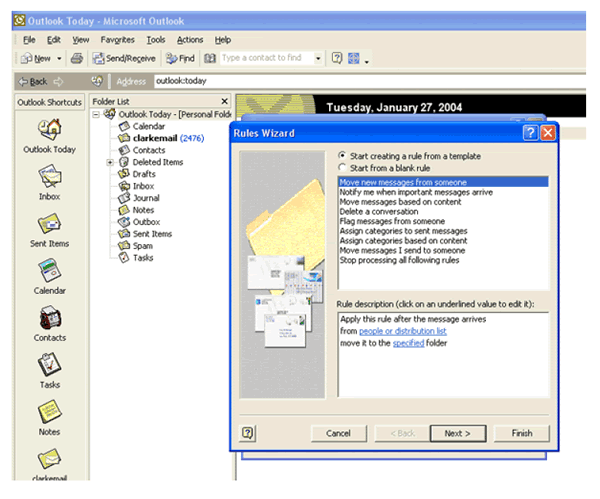This screenshot has width=600, height=499.
Task: Open the Help menu
Action: [x=223, y=40]
